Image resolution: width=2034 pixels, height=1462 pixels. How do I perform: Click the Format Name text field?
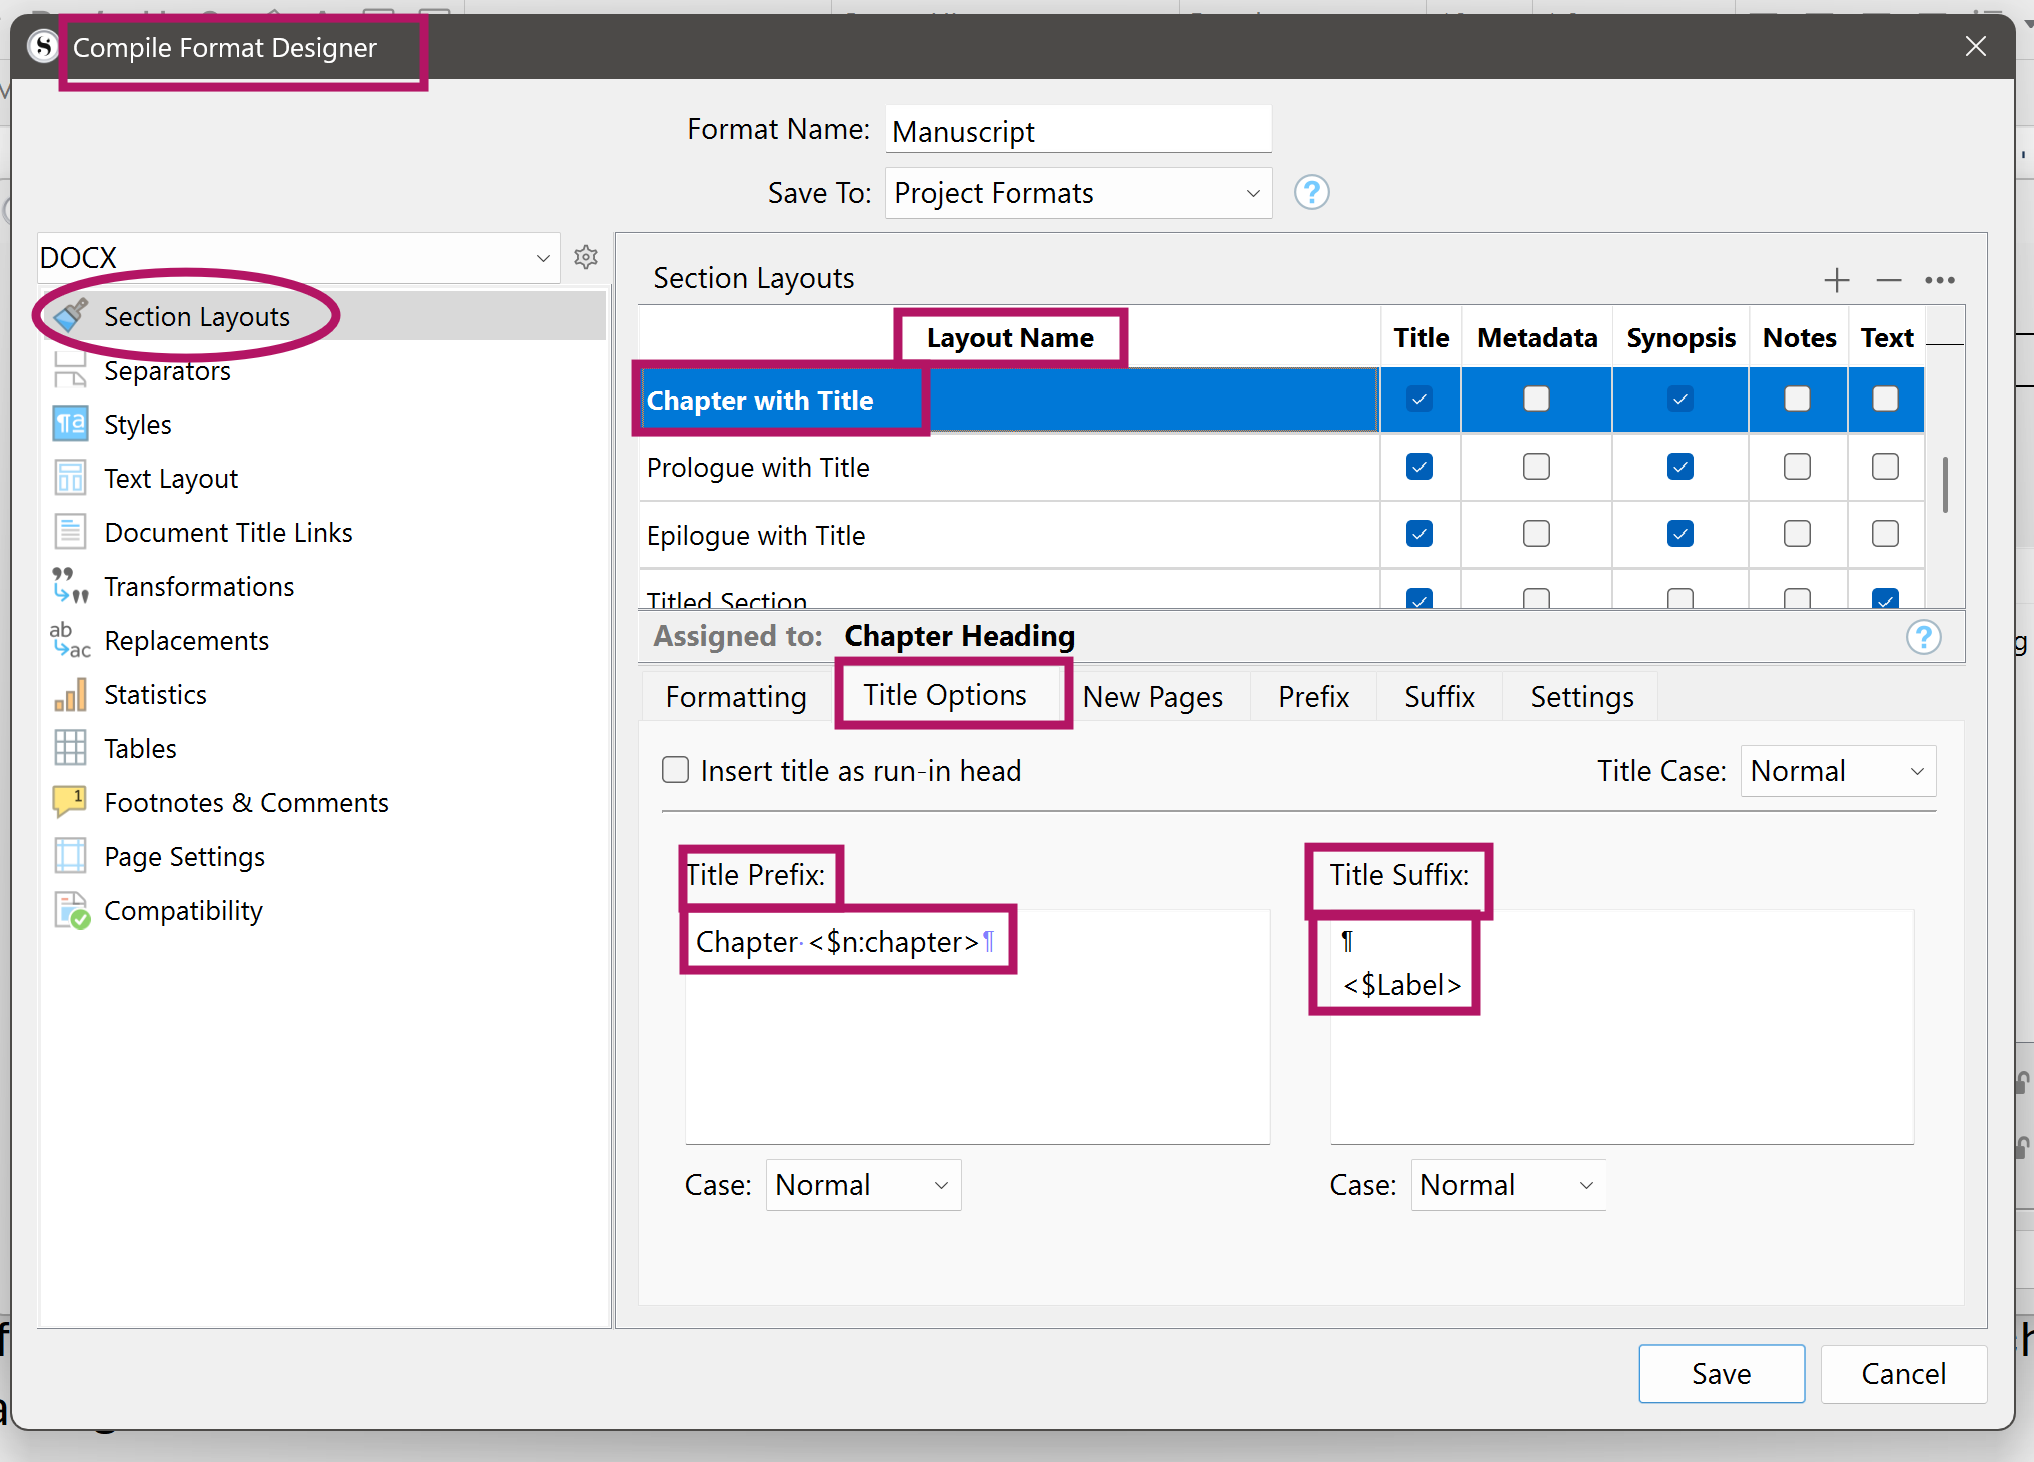(x=1077, y=131)
